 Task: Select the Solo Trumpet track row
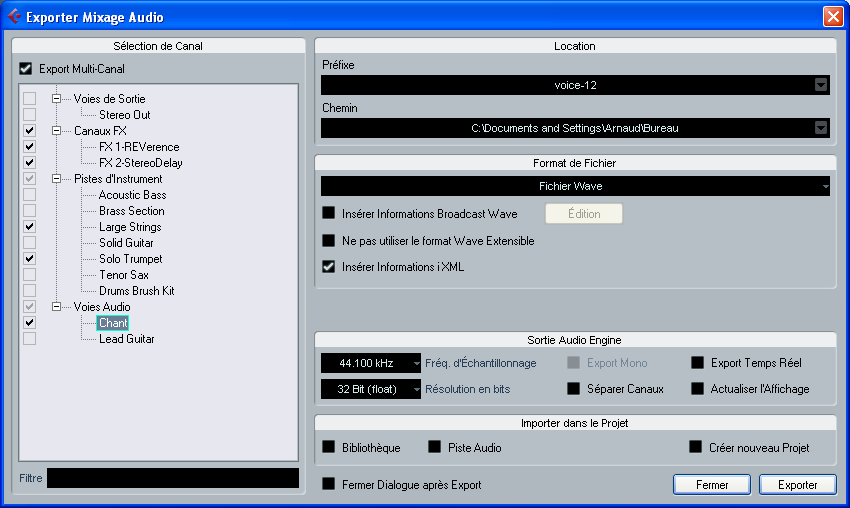pyautogui.click(x=131, y=259)
